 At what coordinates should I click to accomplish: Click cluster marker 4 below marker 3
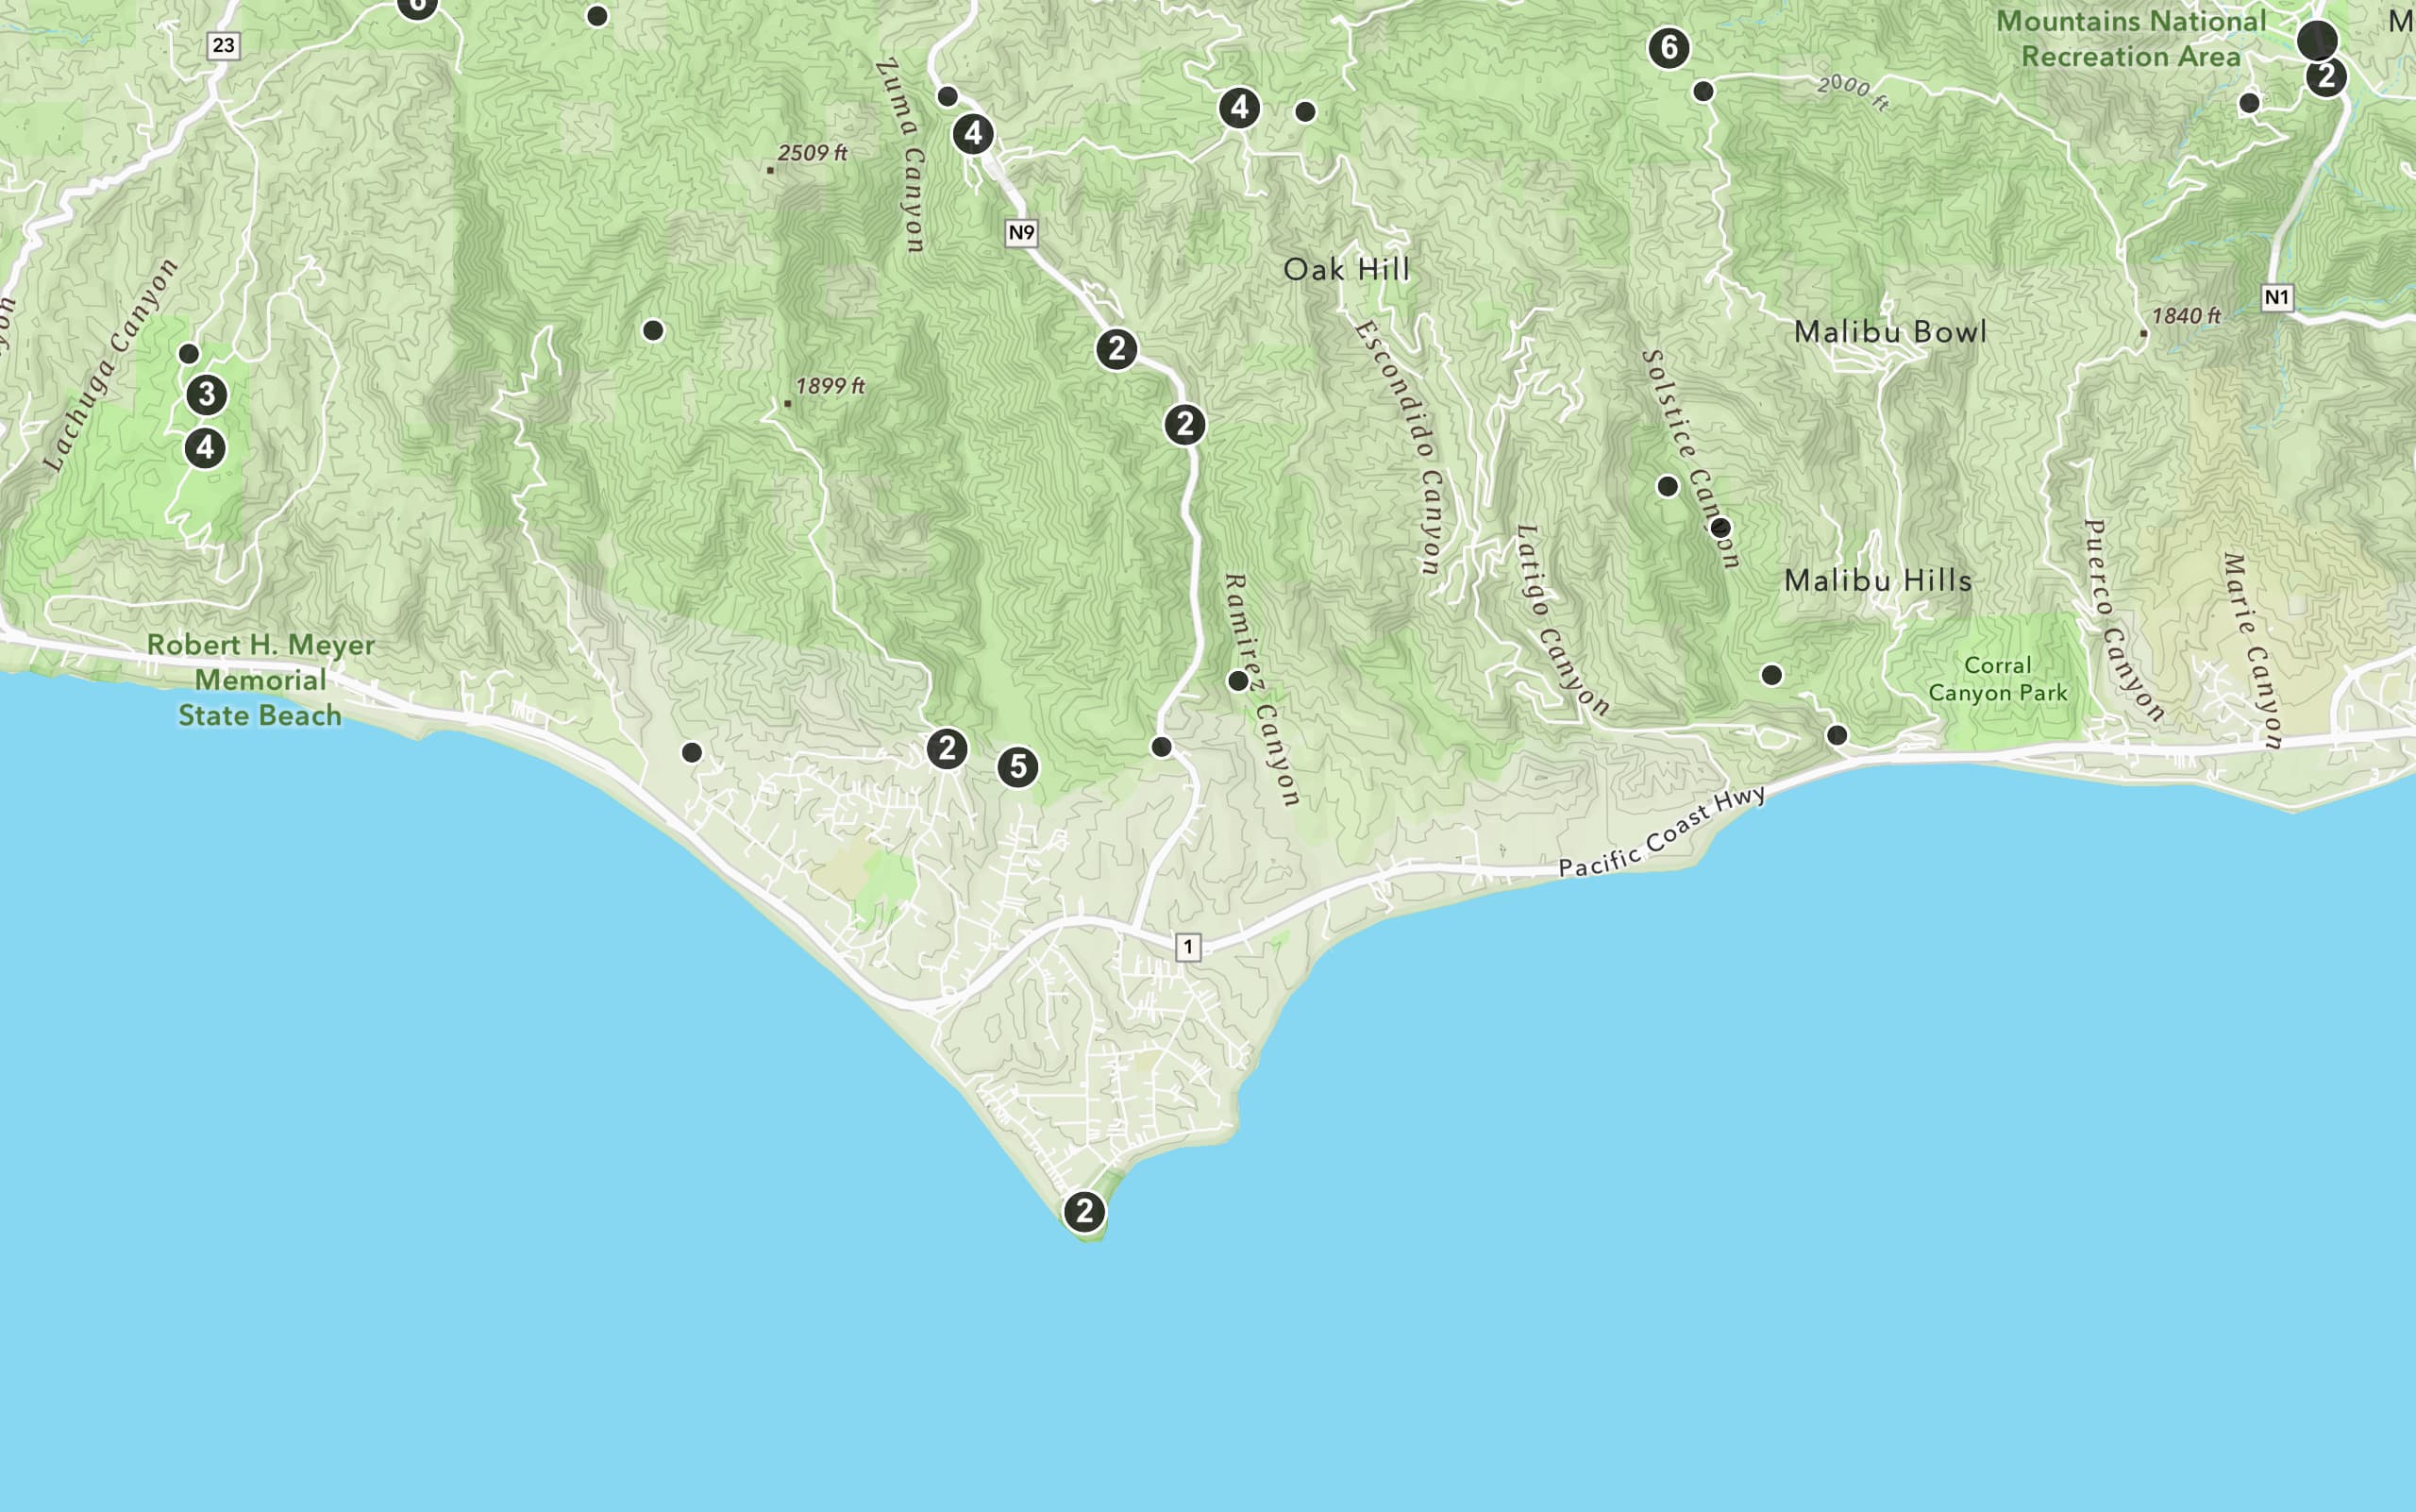tap(206, 448)
